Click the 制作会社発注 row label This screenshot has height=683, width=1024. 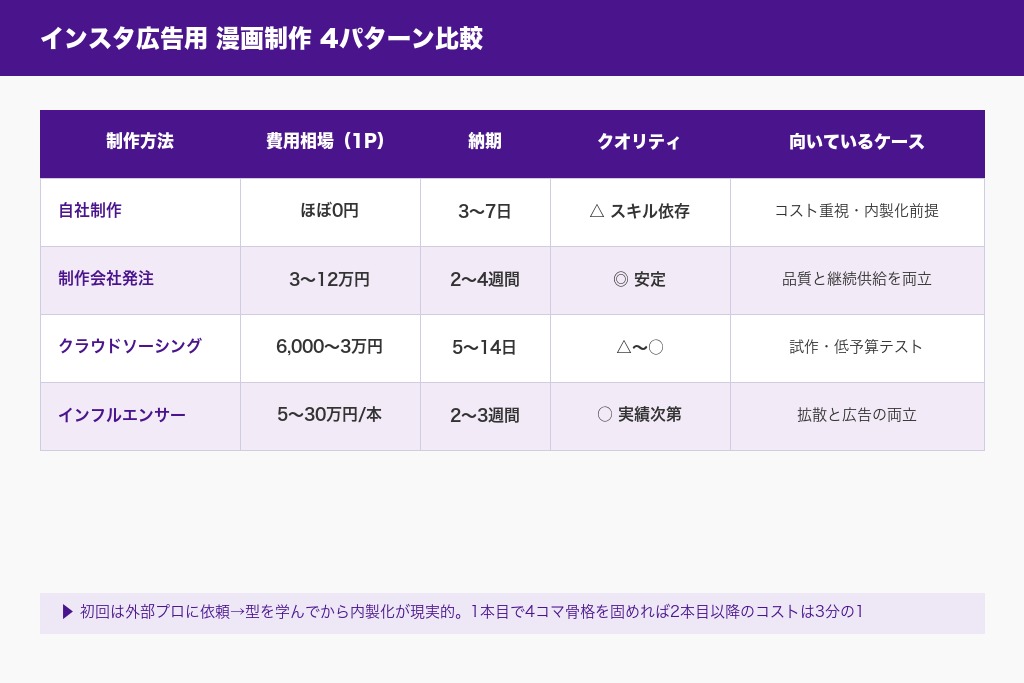click(x=106, y=279)
